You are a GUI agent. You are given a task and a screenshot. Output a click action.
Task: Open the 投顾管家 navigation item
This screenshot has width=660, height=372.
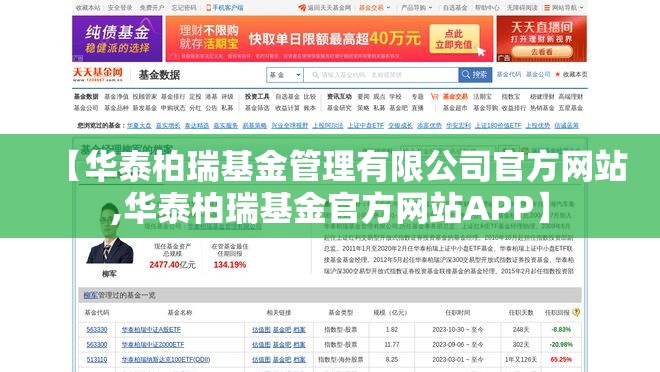tap(144, 97)
